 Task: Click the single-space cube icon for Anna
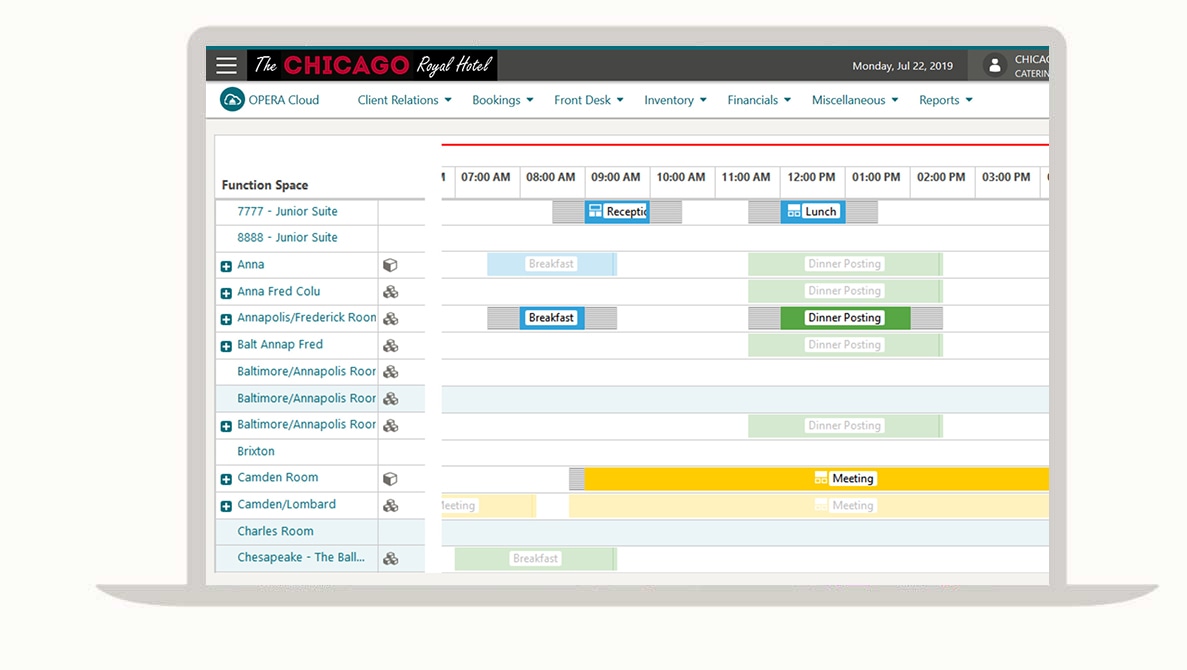pos(391,265)
